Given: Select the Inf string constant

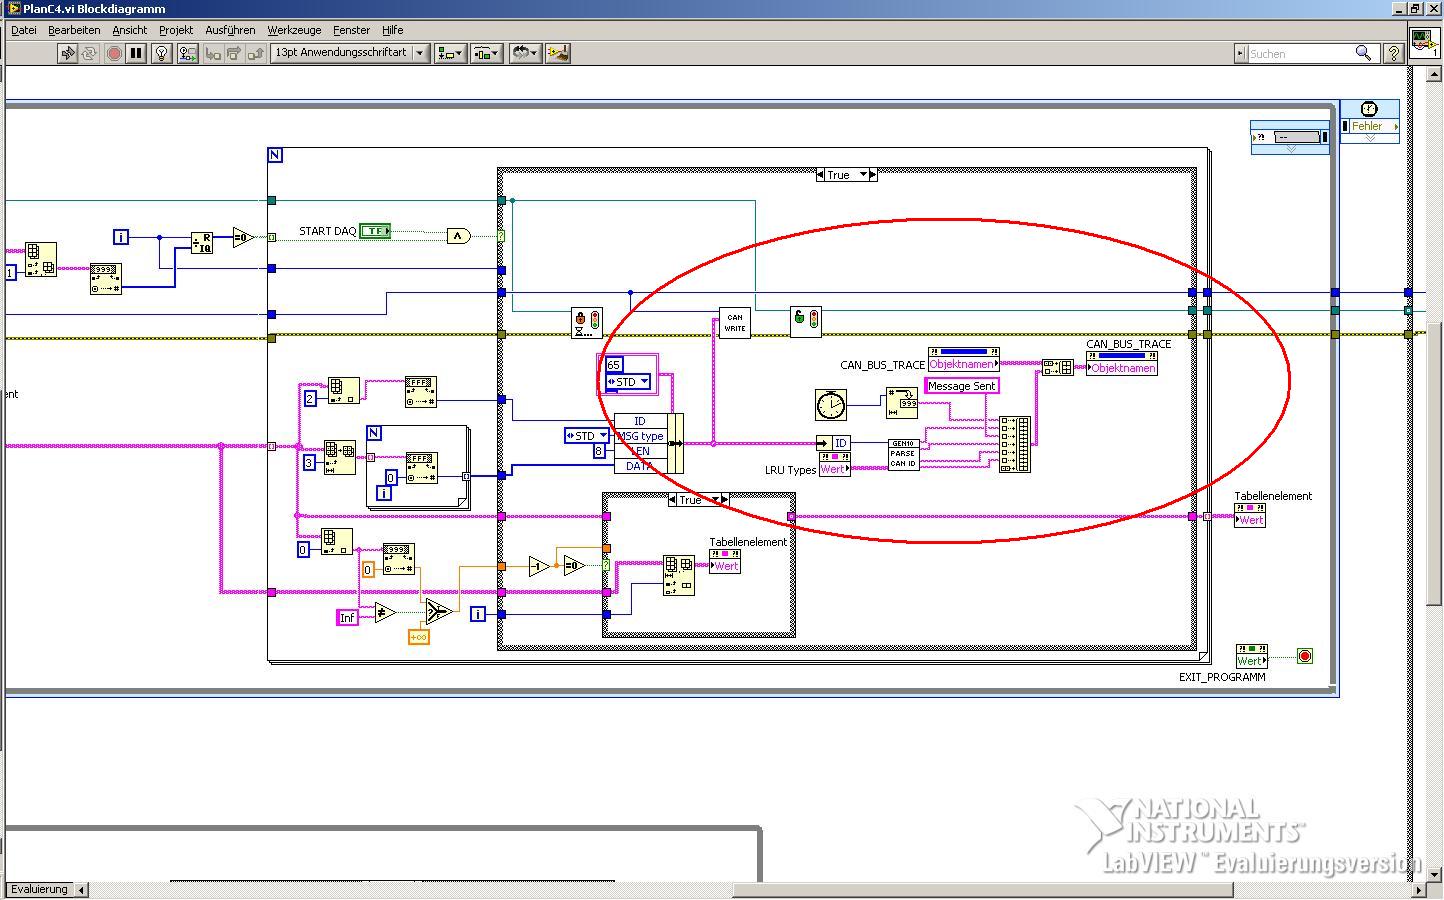Looking at the screenshot, I should (347, 618).
